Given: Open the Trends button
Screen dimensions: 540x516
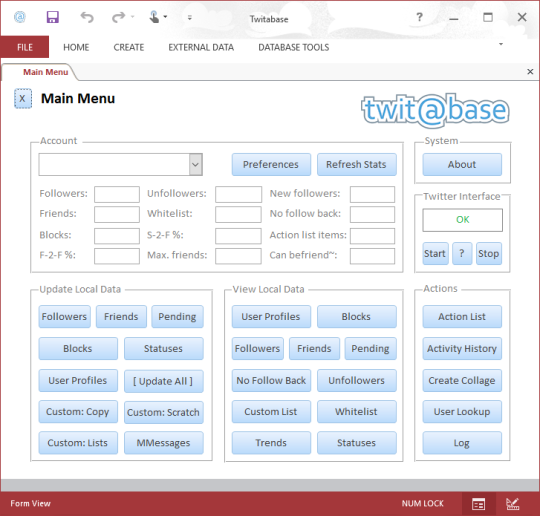Looking at the screenshot, I should (x=271, y=443).
